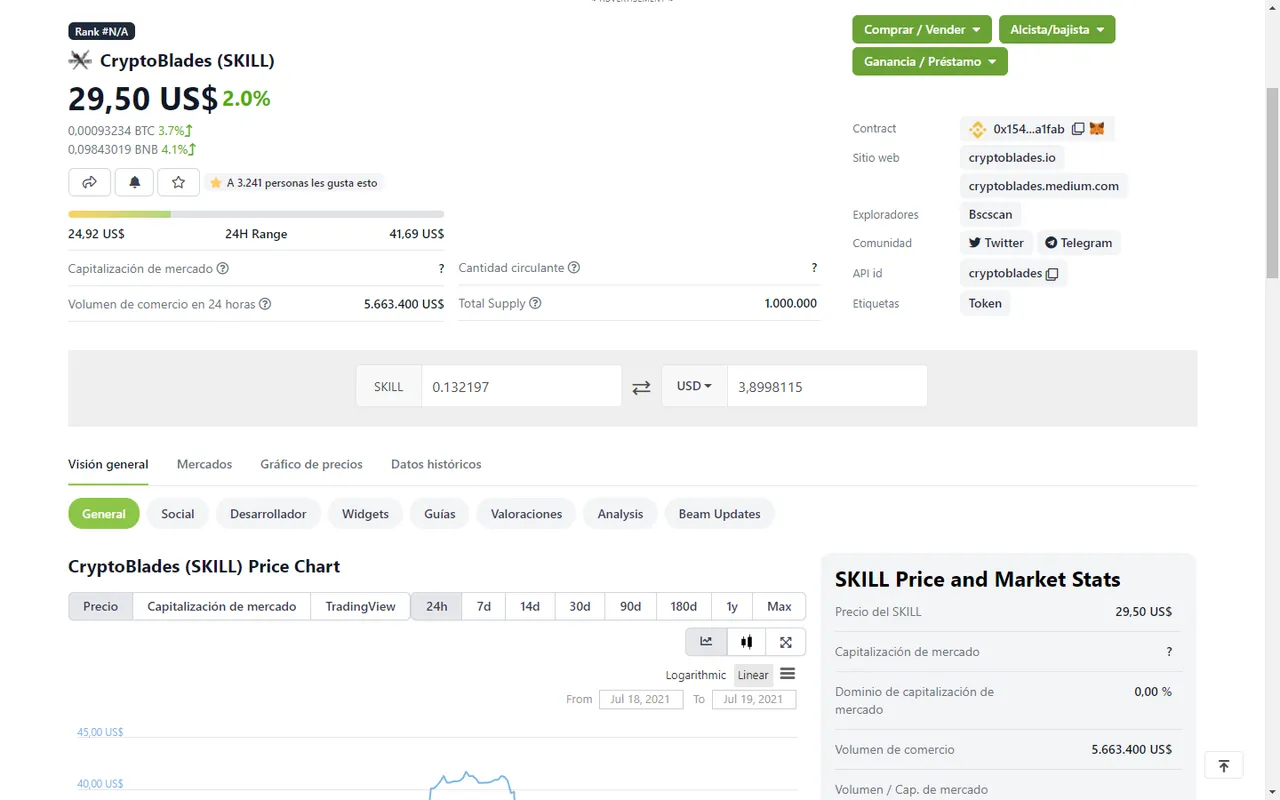Expand chart to fullscreen
The image size is (1280, 800).
click(786, 642)
